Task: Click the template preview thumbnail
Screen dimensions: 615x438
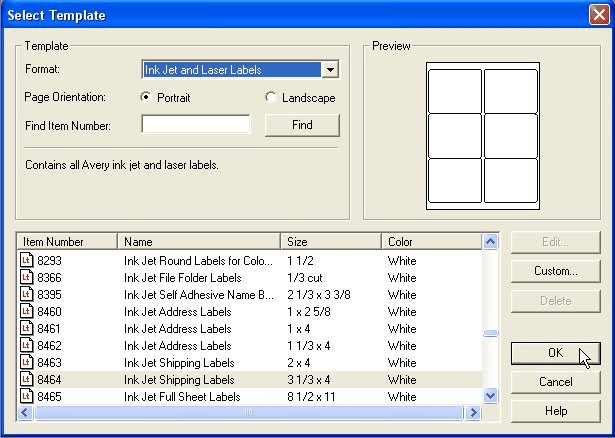Action: 455,134
